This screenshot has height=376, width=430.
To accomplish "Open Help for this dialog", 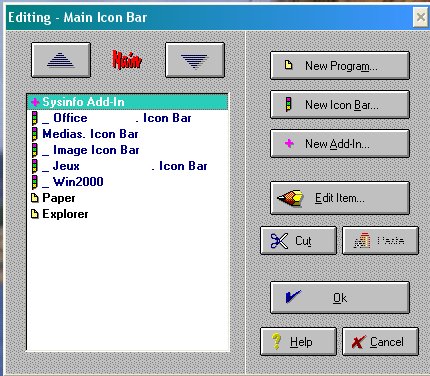I will pyautogui.click(x=298, y=342).
